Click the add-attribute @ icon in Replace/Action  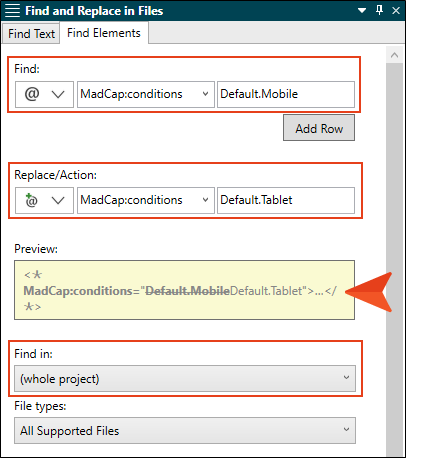[31, 200]
